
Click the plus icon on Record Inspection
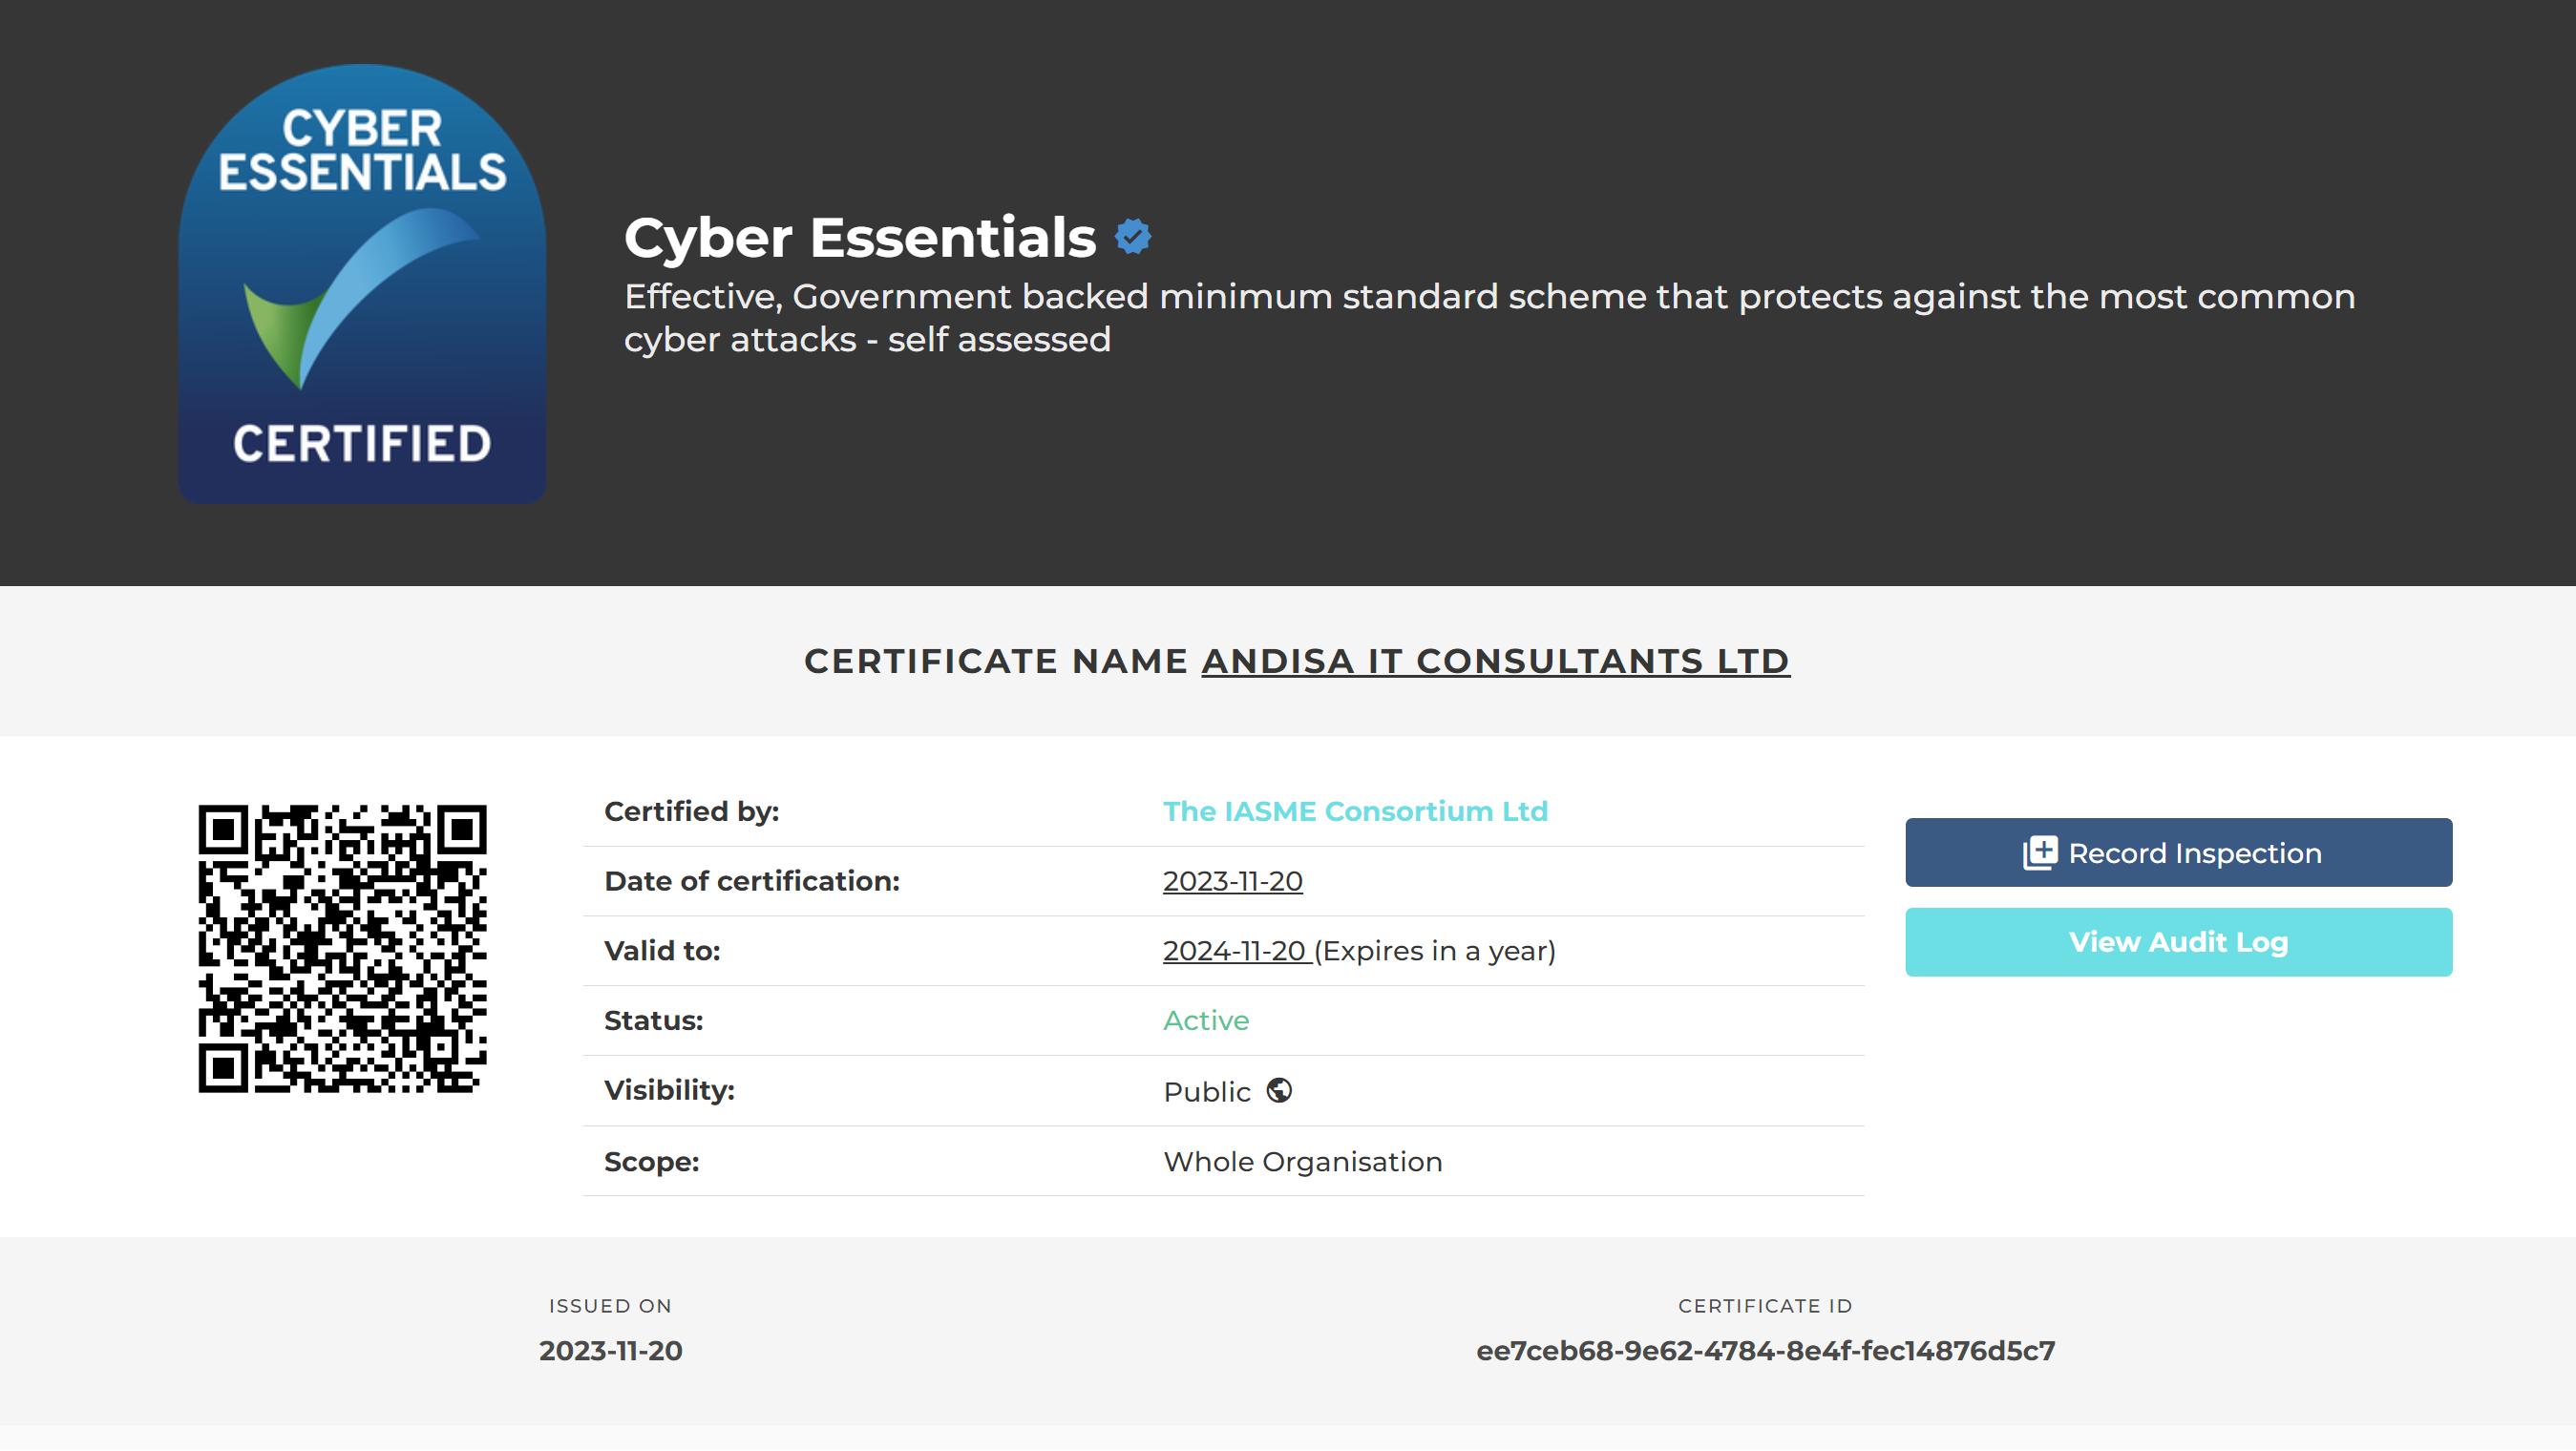(2040, 853)
